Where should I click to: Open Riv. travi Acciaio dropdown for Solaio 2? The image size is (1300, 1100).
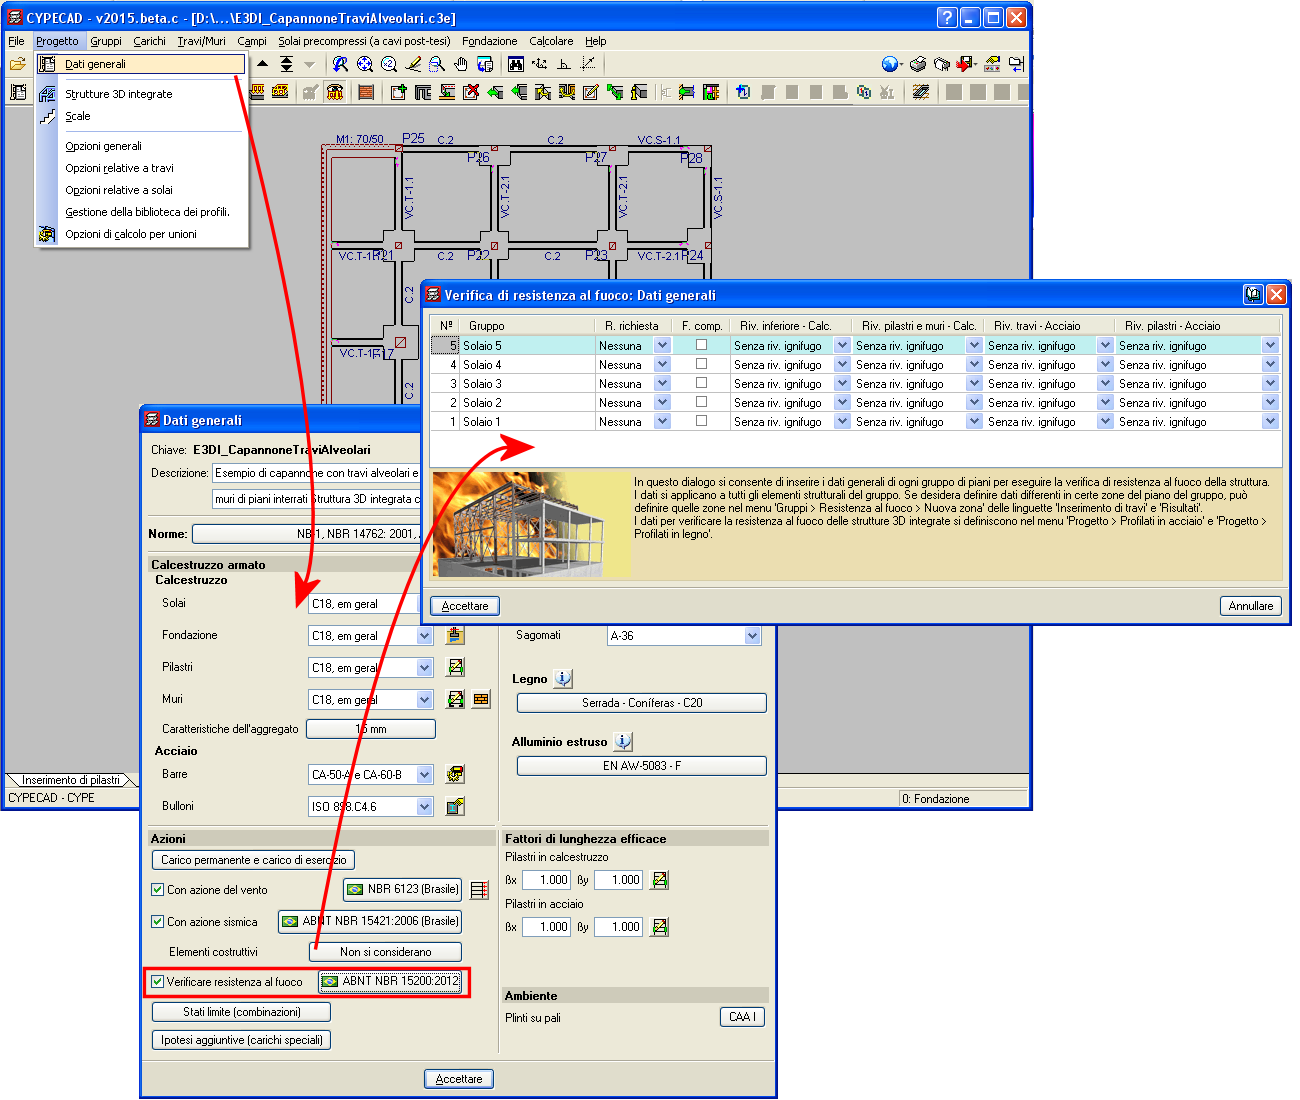(1105, 402)
